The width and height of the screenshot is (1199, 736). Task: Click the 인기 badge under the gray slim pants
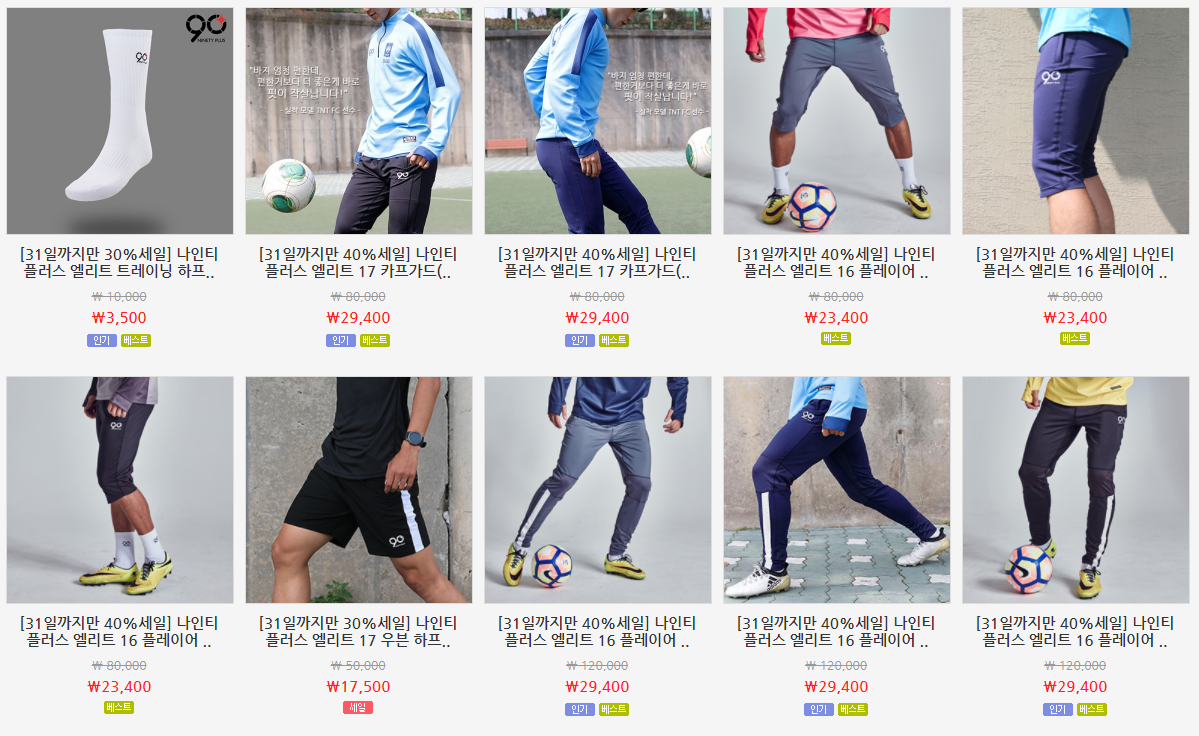(x=580, y=709)
